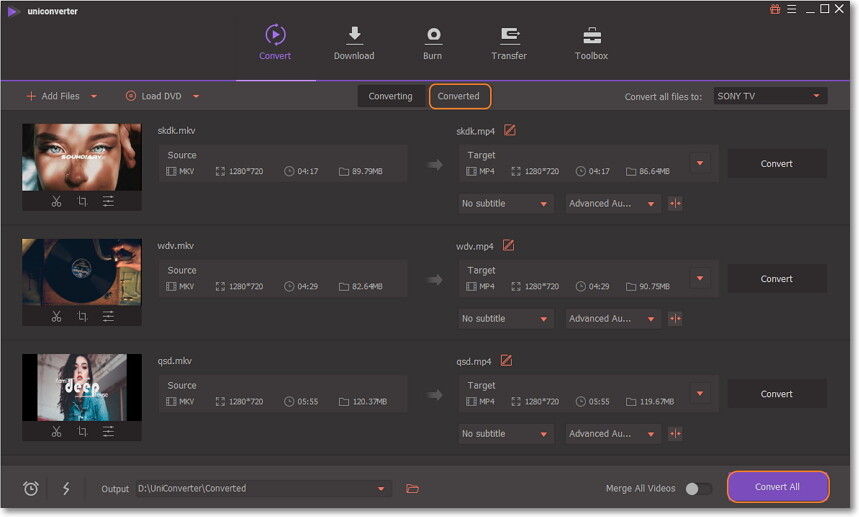
Task: Open the scheduler alarm clock icon
Action: (x=31, y=489)
